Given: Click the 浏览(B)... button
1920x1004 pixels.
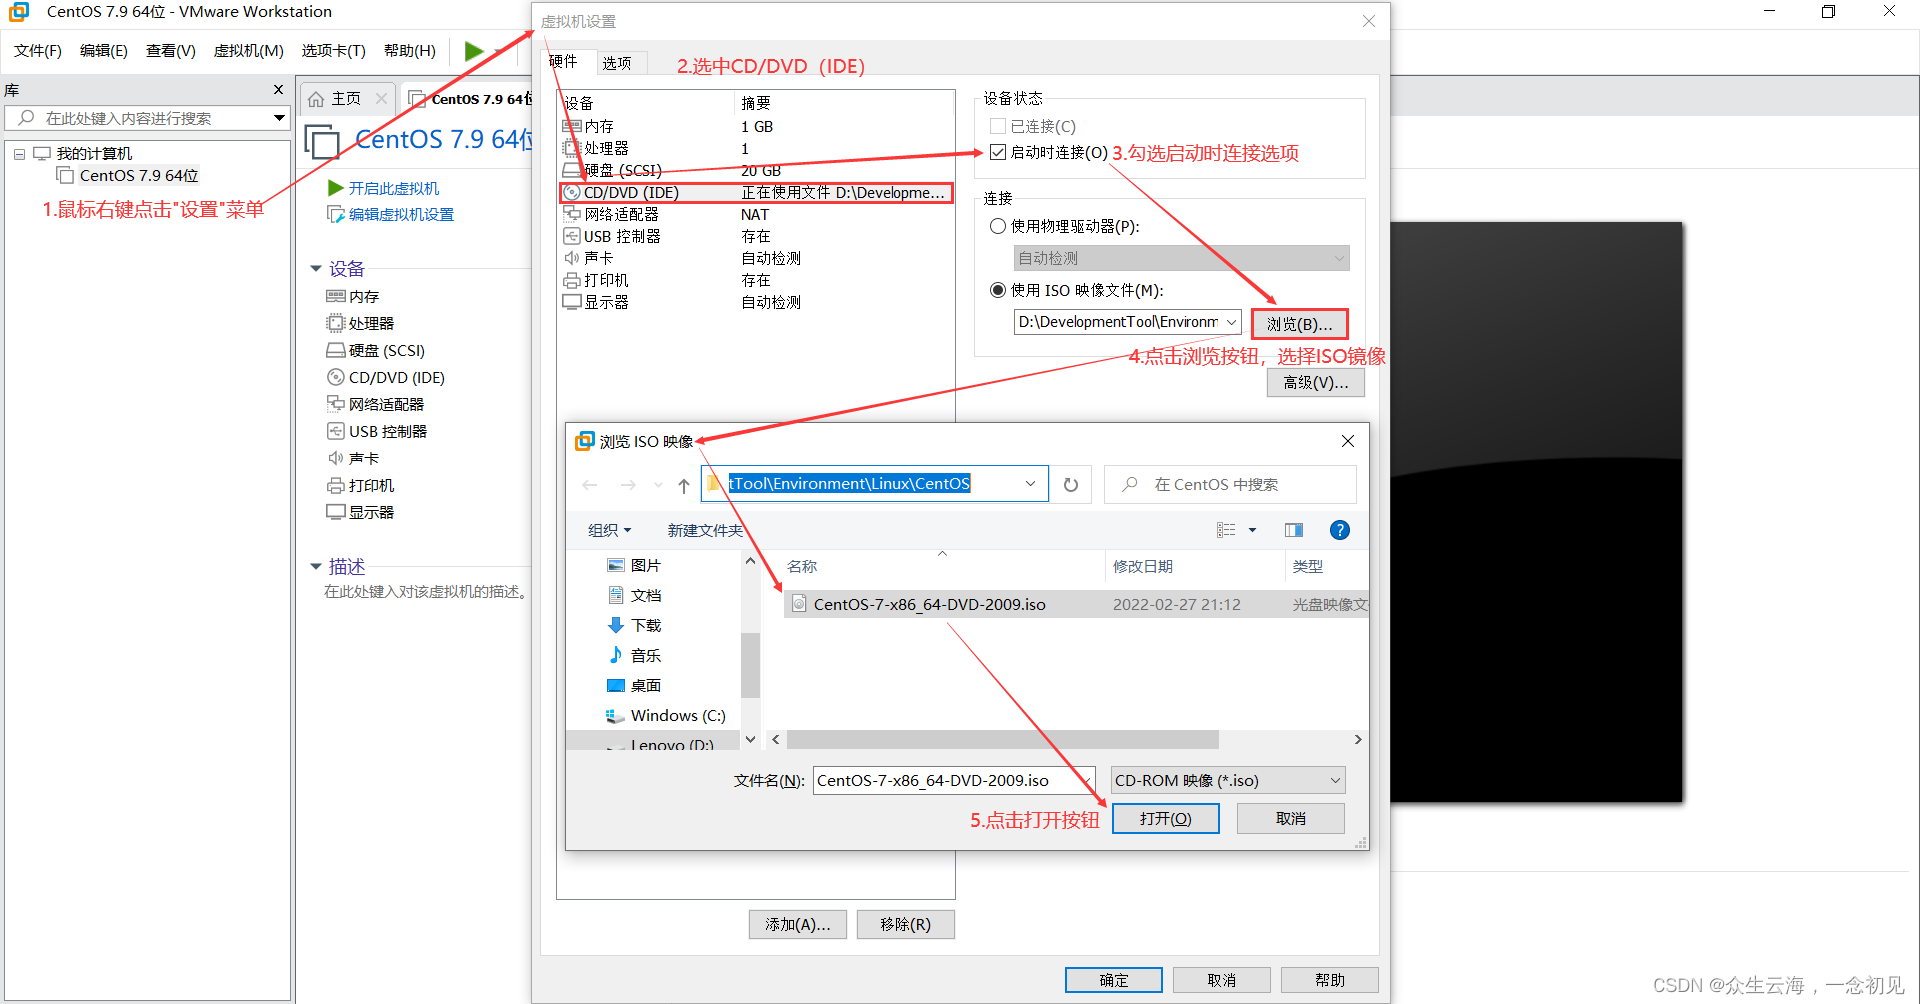Looking at the screenshot, I should [1300, 324].
